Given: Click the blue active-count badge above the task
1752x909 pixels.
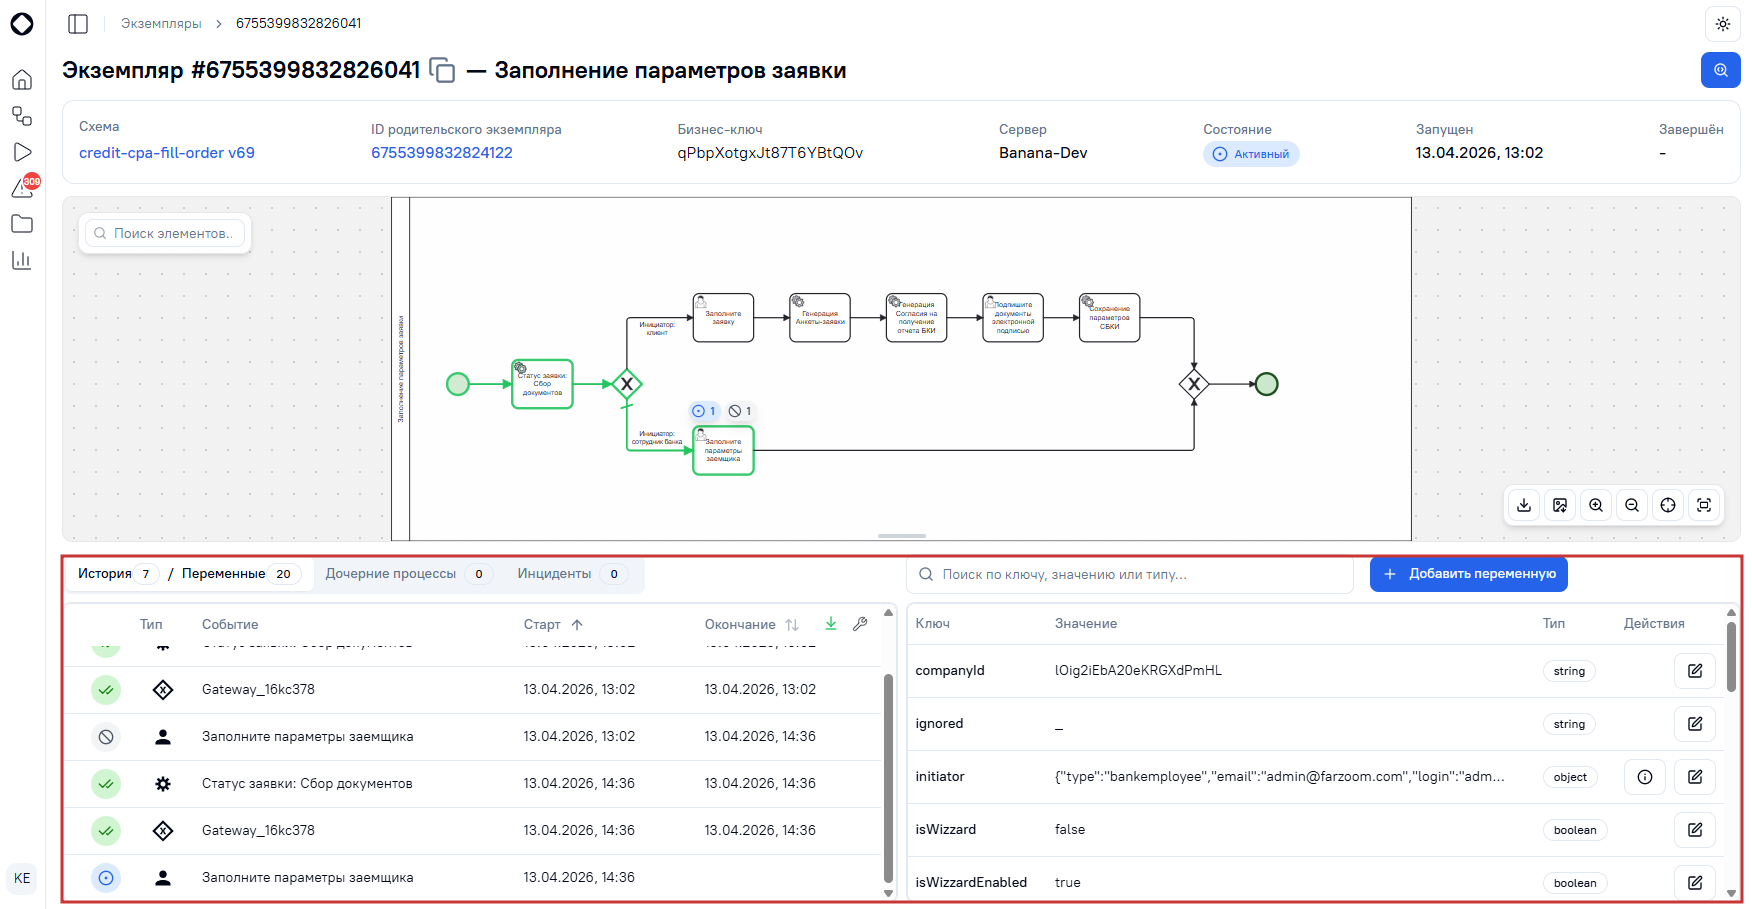Looking at the screenshot, I should tap(704, 411).
